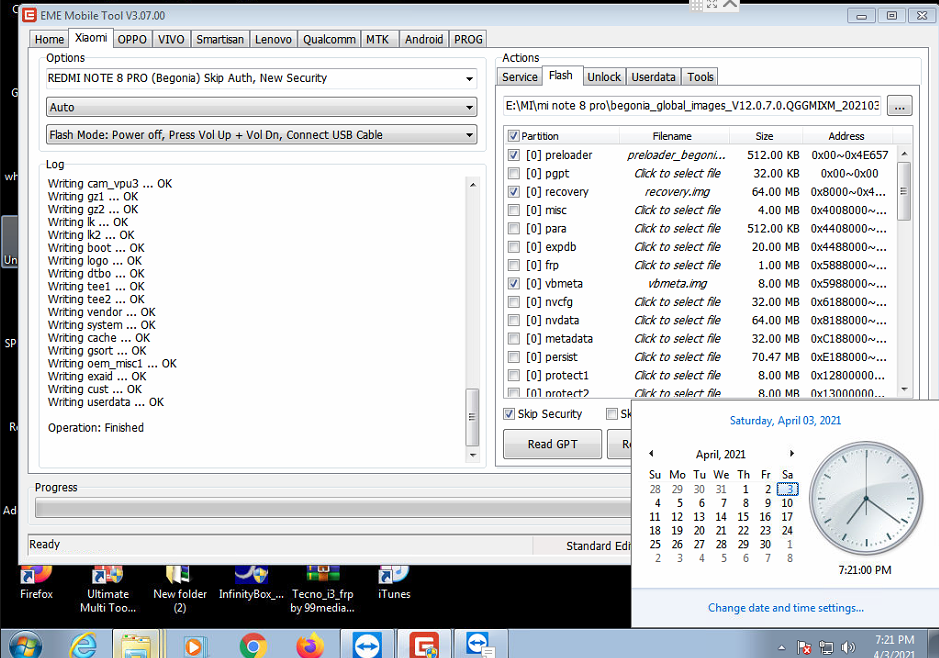939x658 pixels.
Task: Open the volume speaker tray icon
Action: click(x=848, y=647)
